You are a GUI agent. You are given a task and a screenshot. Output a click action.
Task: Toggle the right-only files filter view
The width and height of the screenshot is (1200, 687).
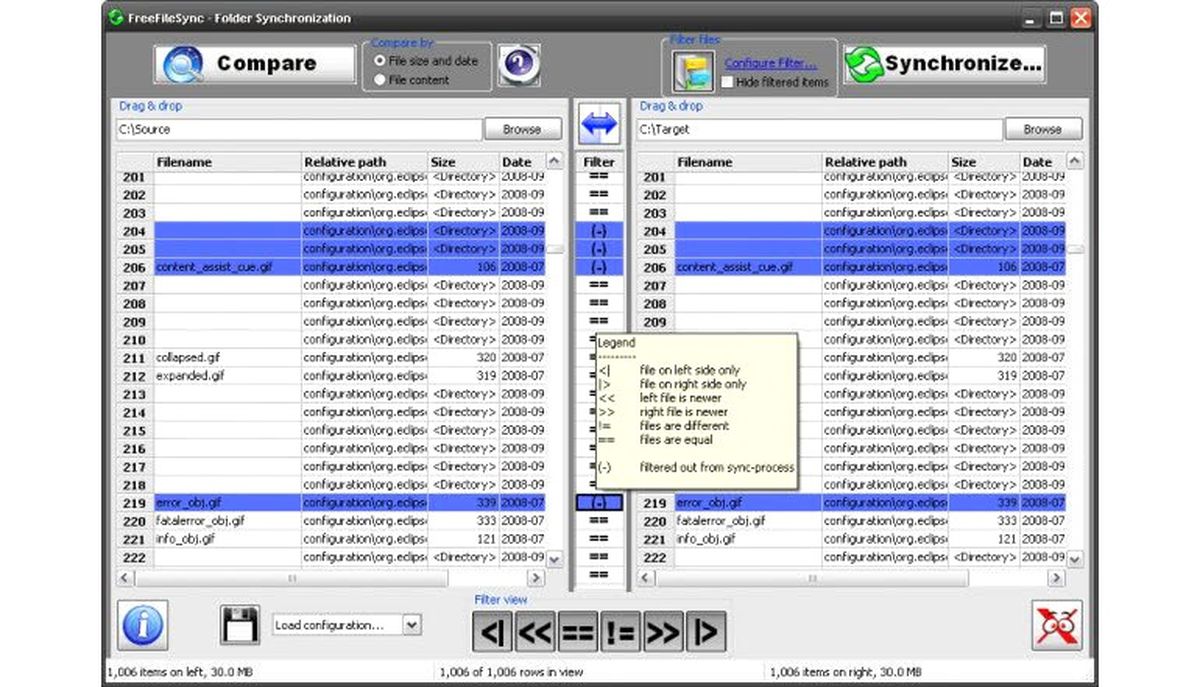pyautogui.click(x=706, y=631)
